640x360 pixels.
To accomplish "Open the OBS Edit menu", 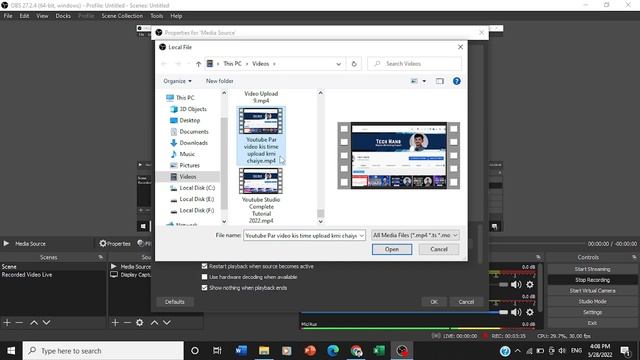I will click(x=24, y=16).
